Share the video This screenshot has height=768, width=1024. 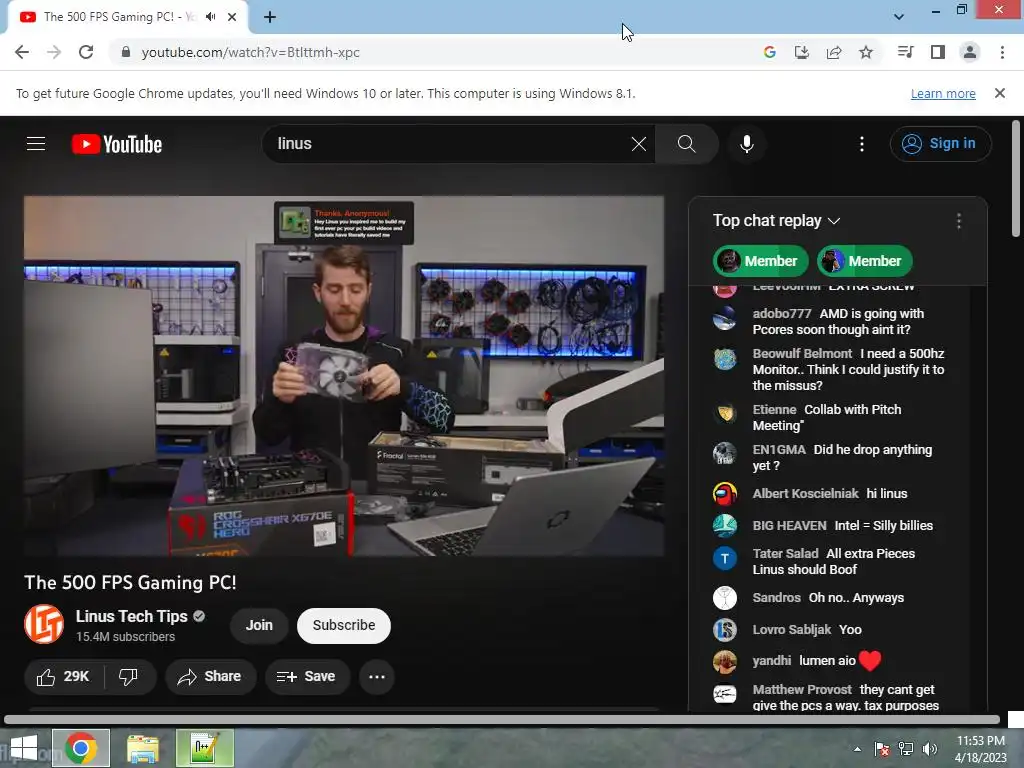tap(210, 677)
